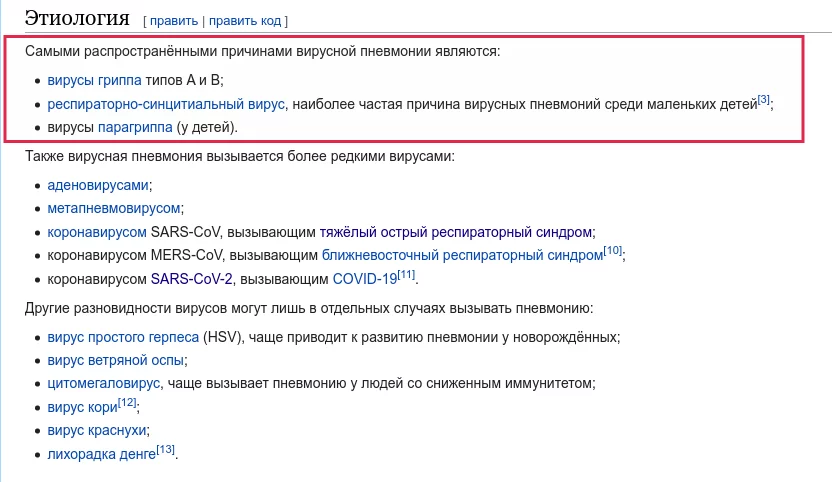This screenshot has height=482, width=832.
Task: Follow the 'метапневмовирусом' link
Action: tap(114, 208)
